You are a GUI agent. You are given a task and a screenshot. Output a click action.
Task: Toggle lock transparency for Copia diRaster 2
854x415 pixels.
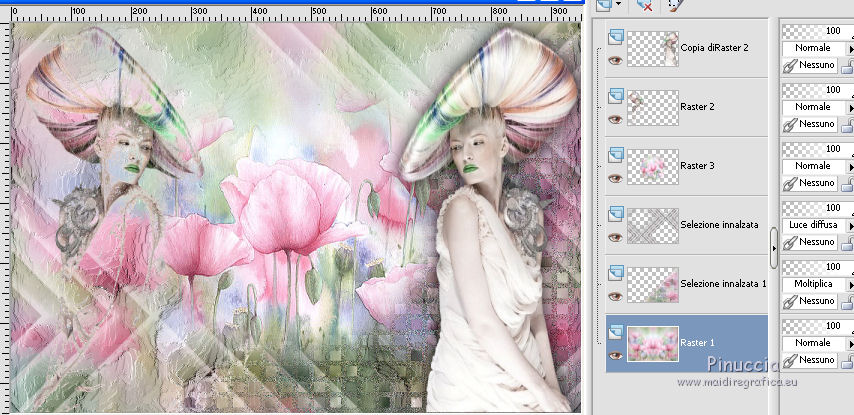tap(847, 66)
